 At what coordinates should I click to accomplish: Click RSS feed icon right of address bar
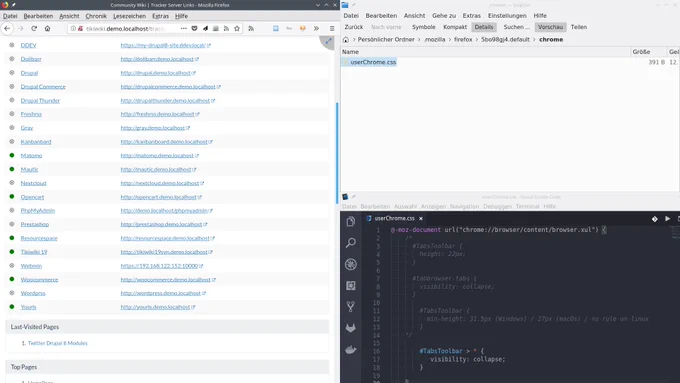coord(251,29)
